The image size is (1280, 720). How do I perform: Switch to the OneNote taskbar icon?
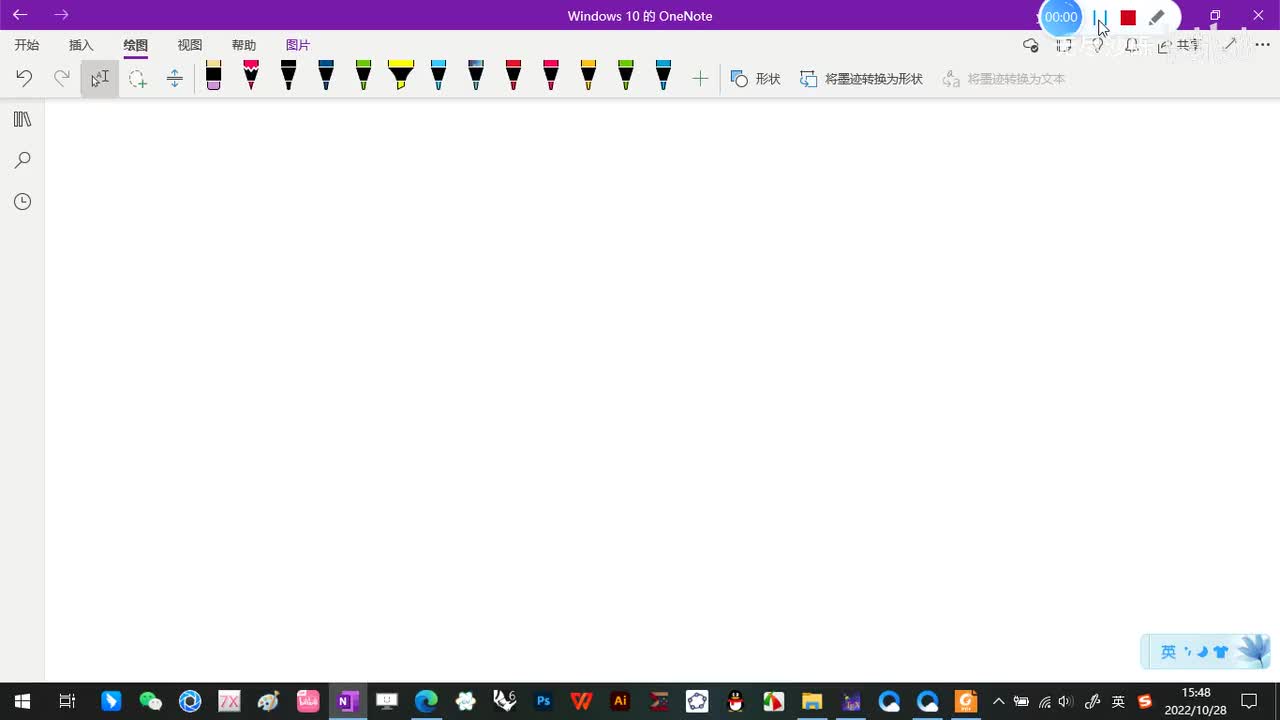point(348,701)
